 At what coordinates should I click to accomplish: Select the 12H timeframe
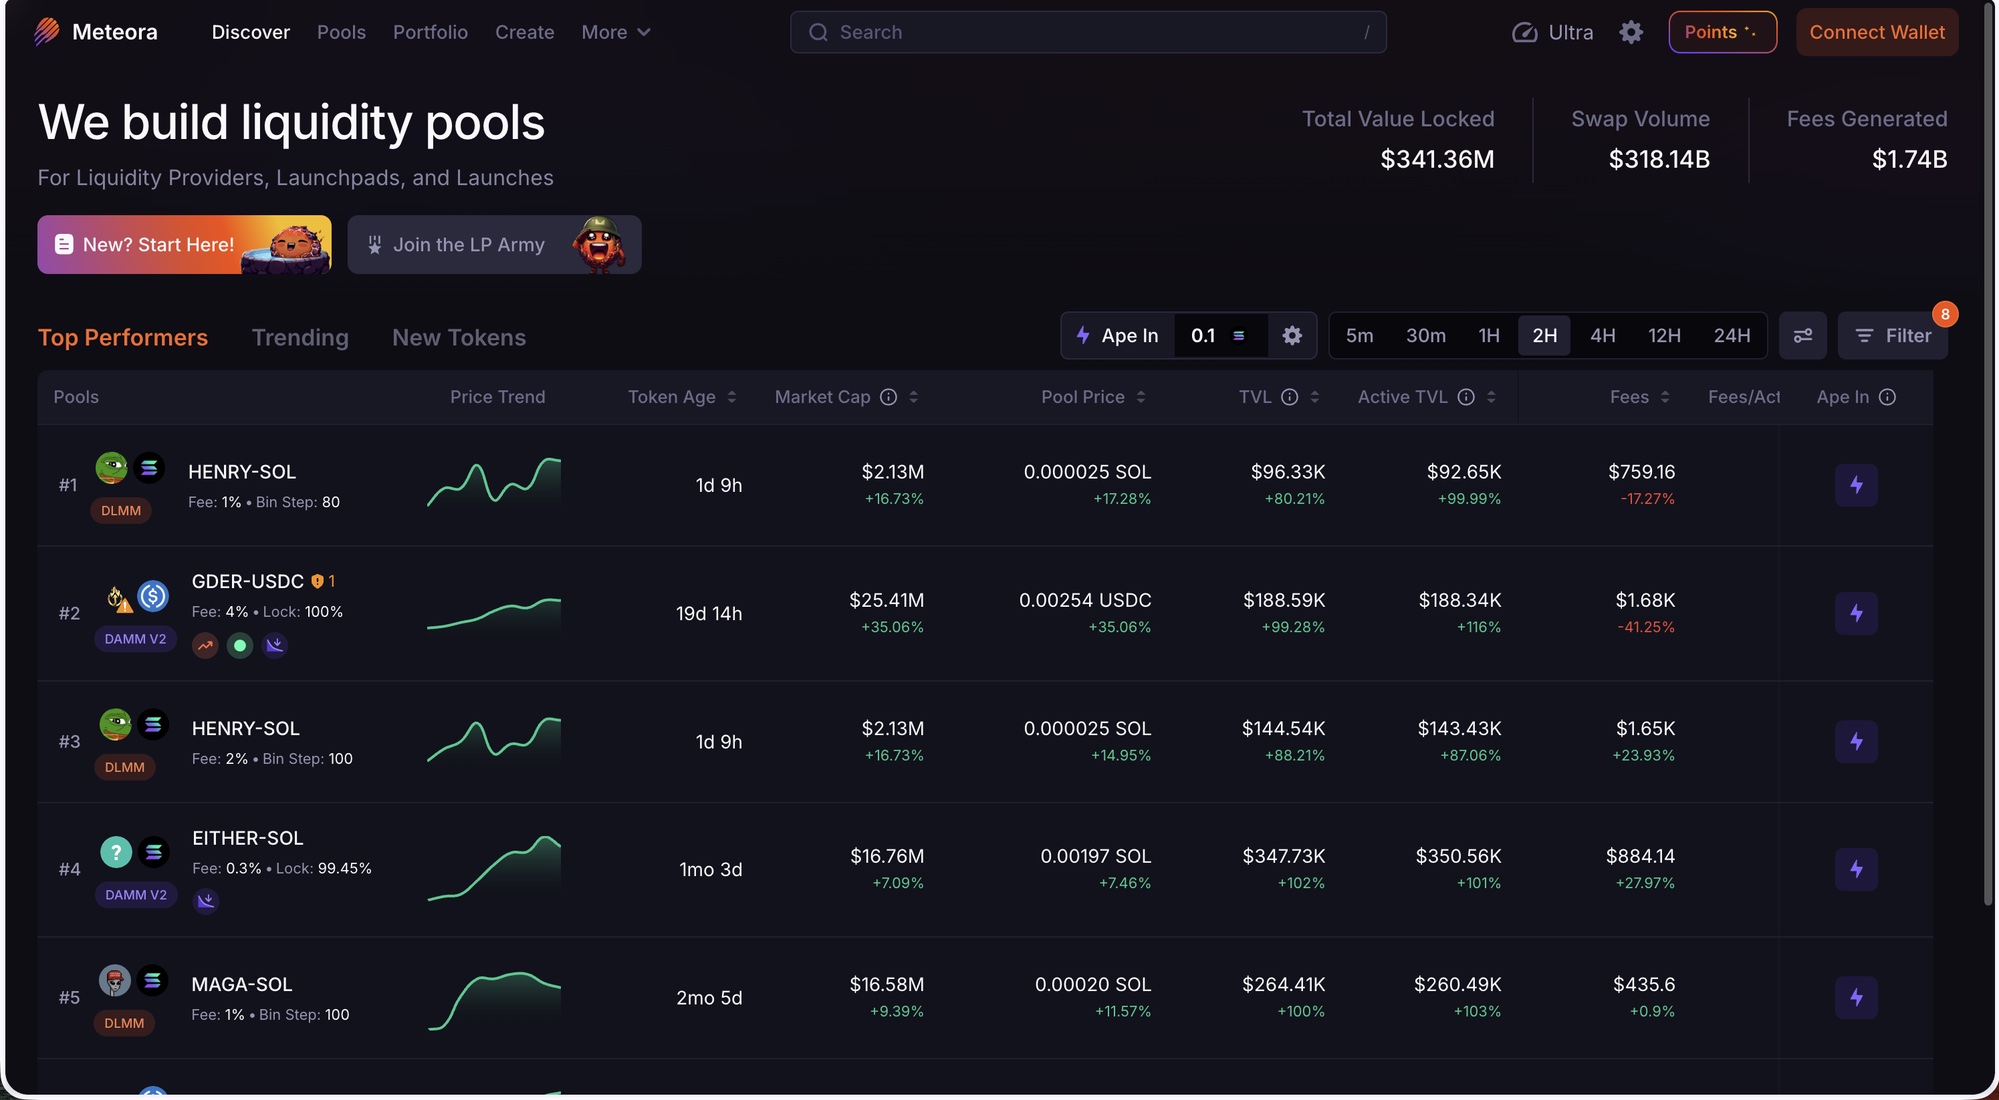click(x=1664, y=336)
